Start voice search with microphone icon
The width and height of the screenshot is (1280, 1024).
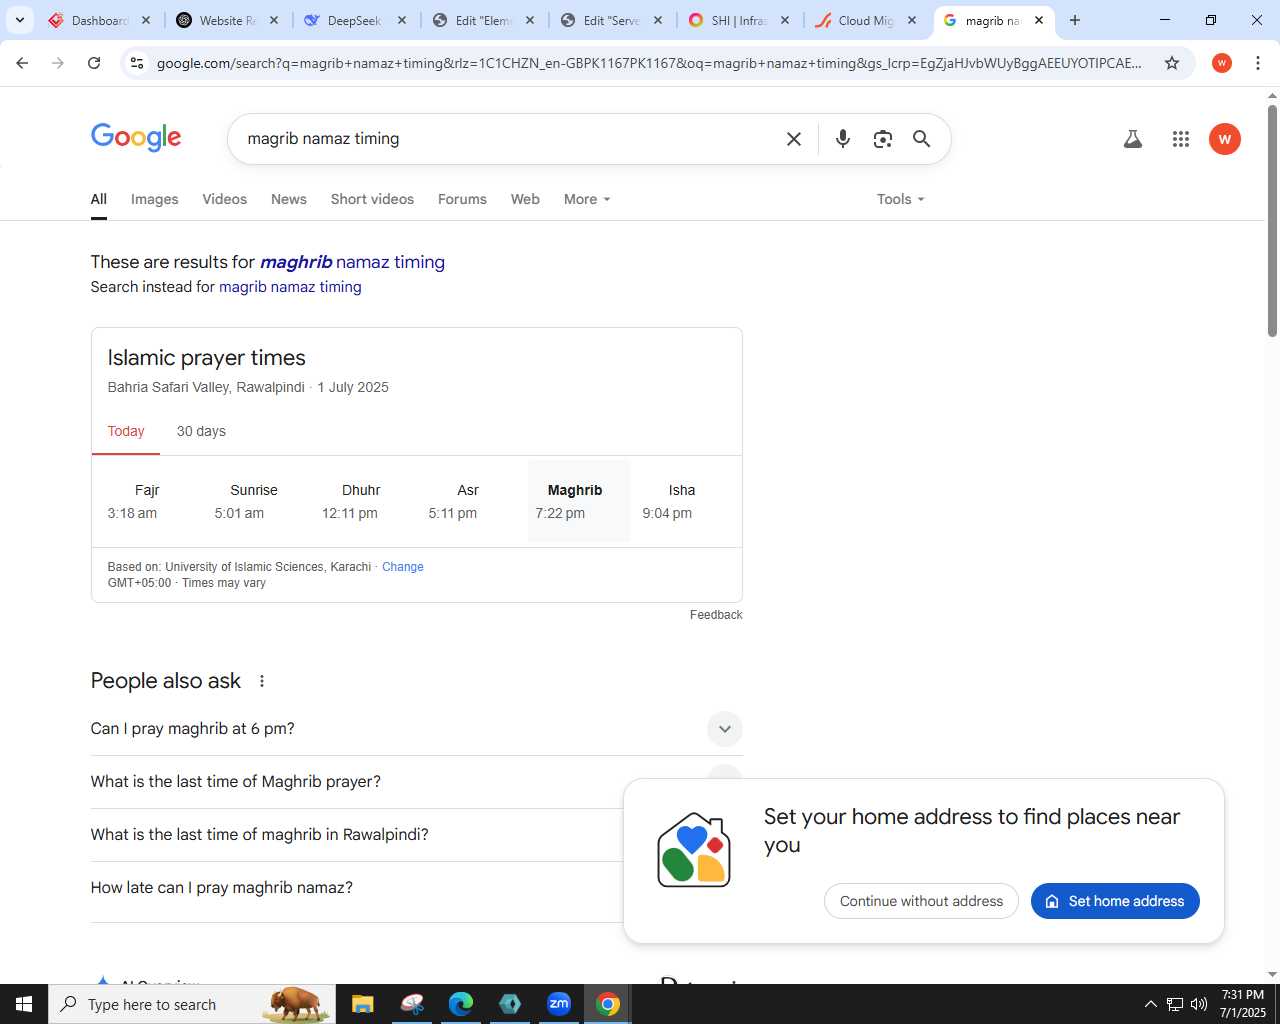[843, 139]
